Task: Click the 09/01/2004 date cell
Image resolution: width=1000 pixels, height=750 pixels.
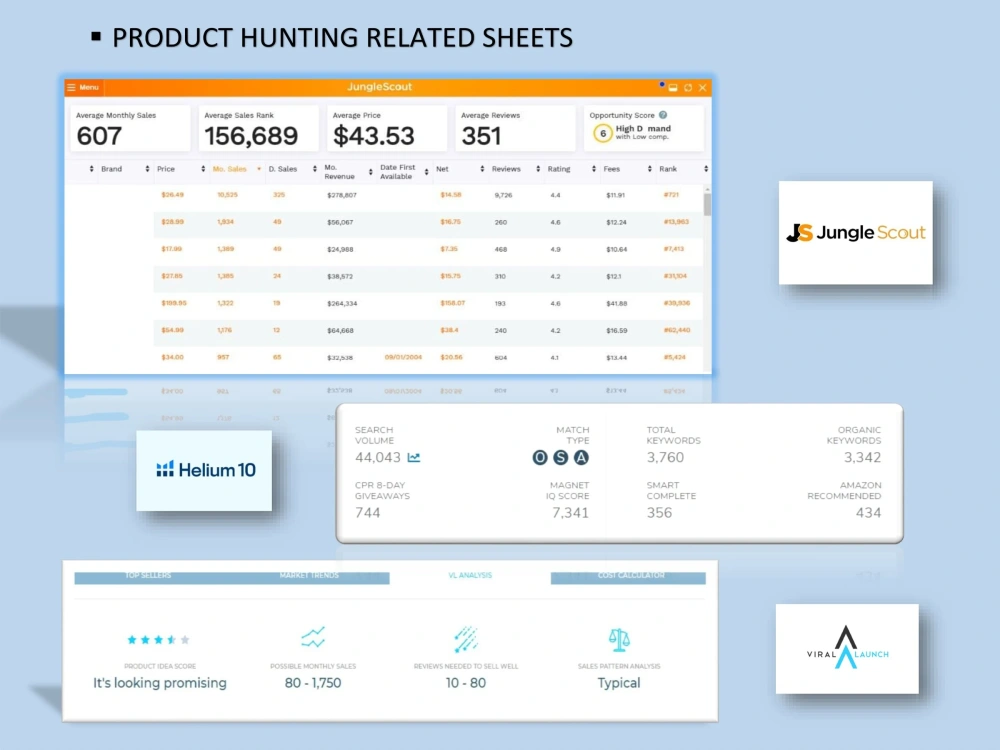Action: pos(403,357)
